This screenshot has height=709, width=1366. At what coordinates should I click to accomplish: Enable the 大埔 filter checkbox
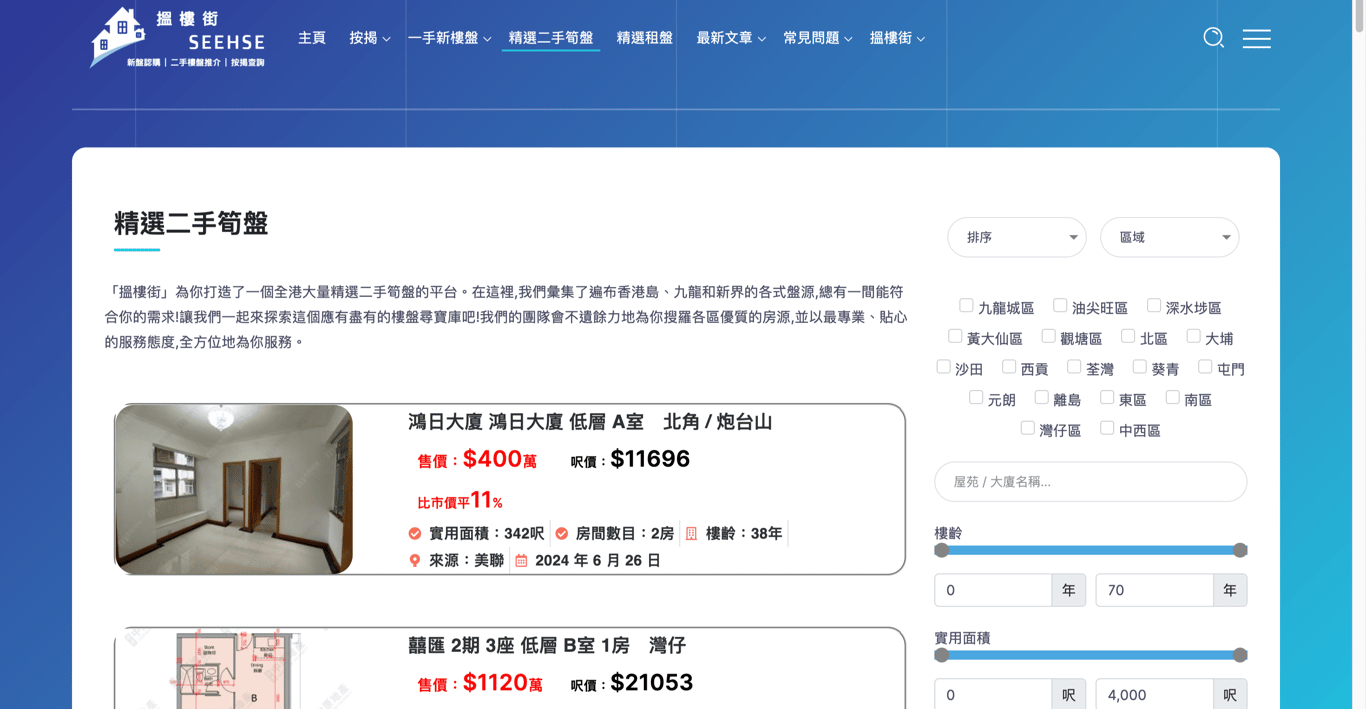[1193, 336]
